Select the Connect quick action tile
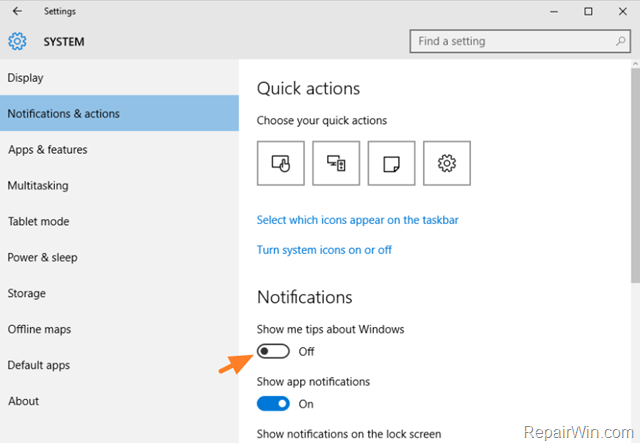This screenshot has height=443, width=640. pos(336,163)
